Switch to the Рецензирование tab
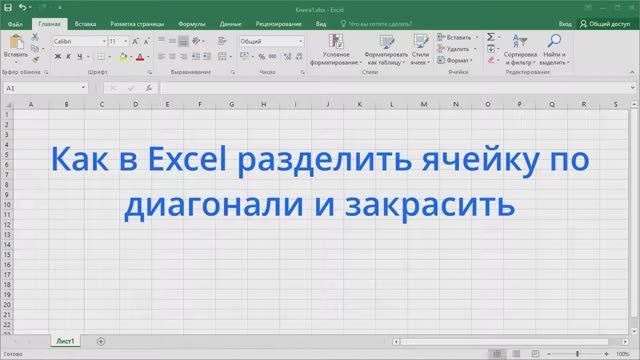Image resolution: width=640 pixels, height=360 pixels. 278,24
